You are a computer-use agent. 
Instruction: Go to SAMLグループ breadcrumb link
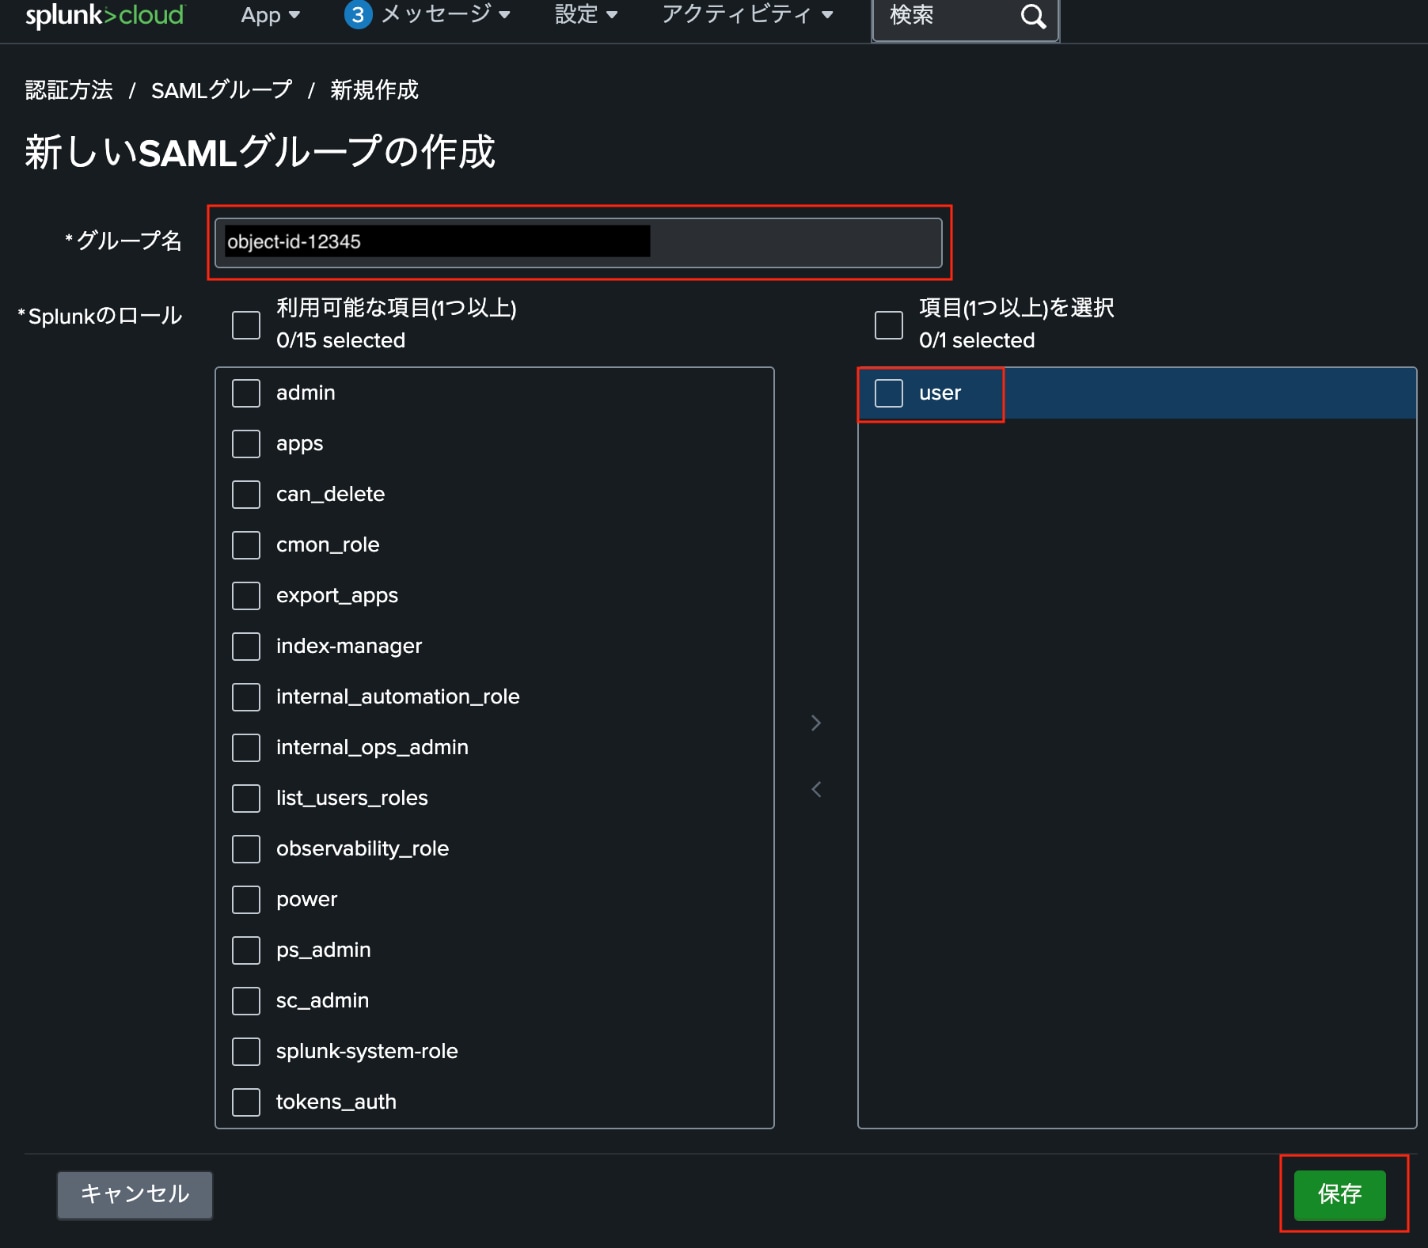coord(221,90)
